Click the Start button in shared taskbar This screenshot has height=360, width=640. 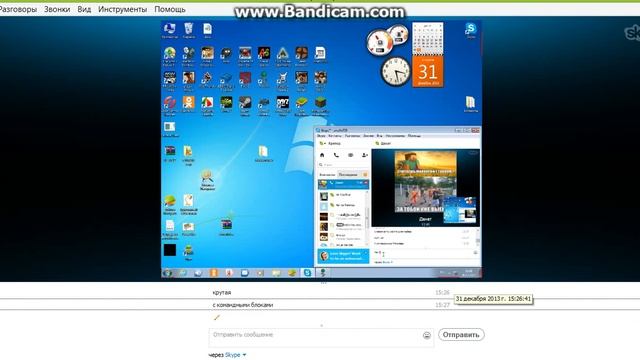pyautogui.click(x=167, y=273)
